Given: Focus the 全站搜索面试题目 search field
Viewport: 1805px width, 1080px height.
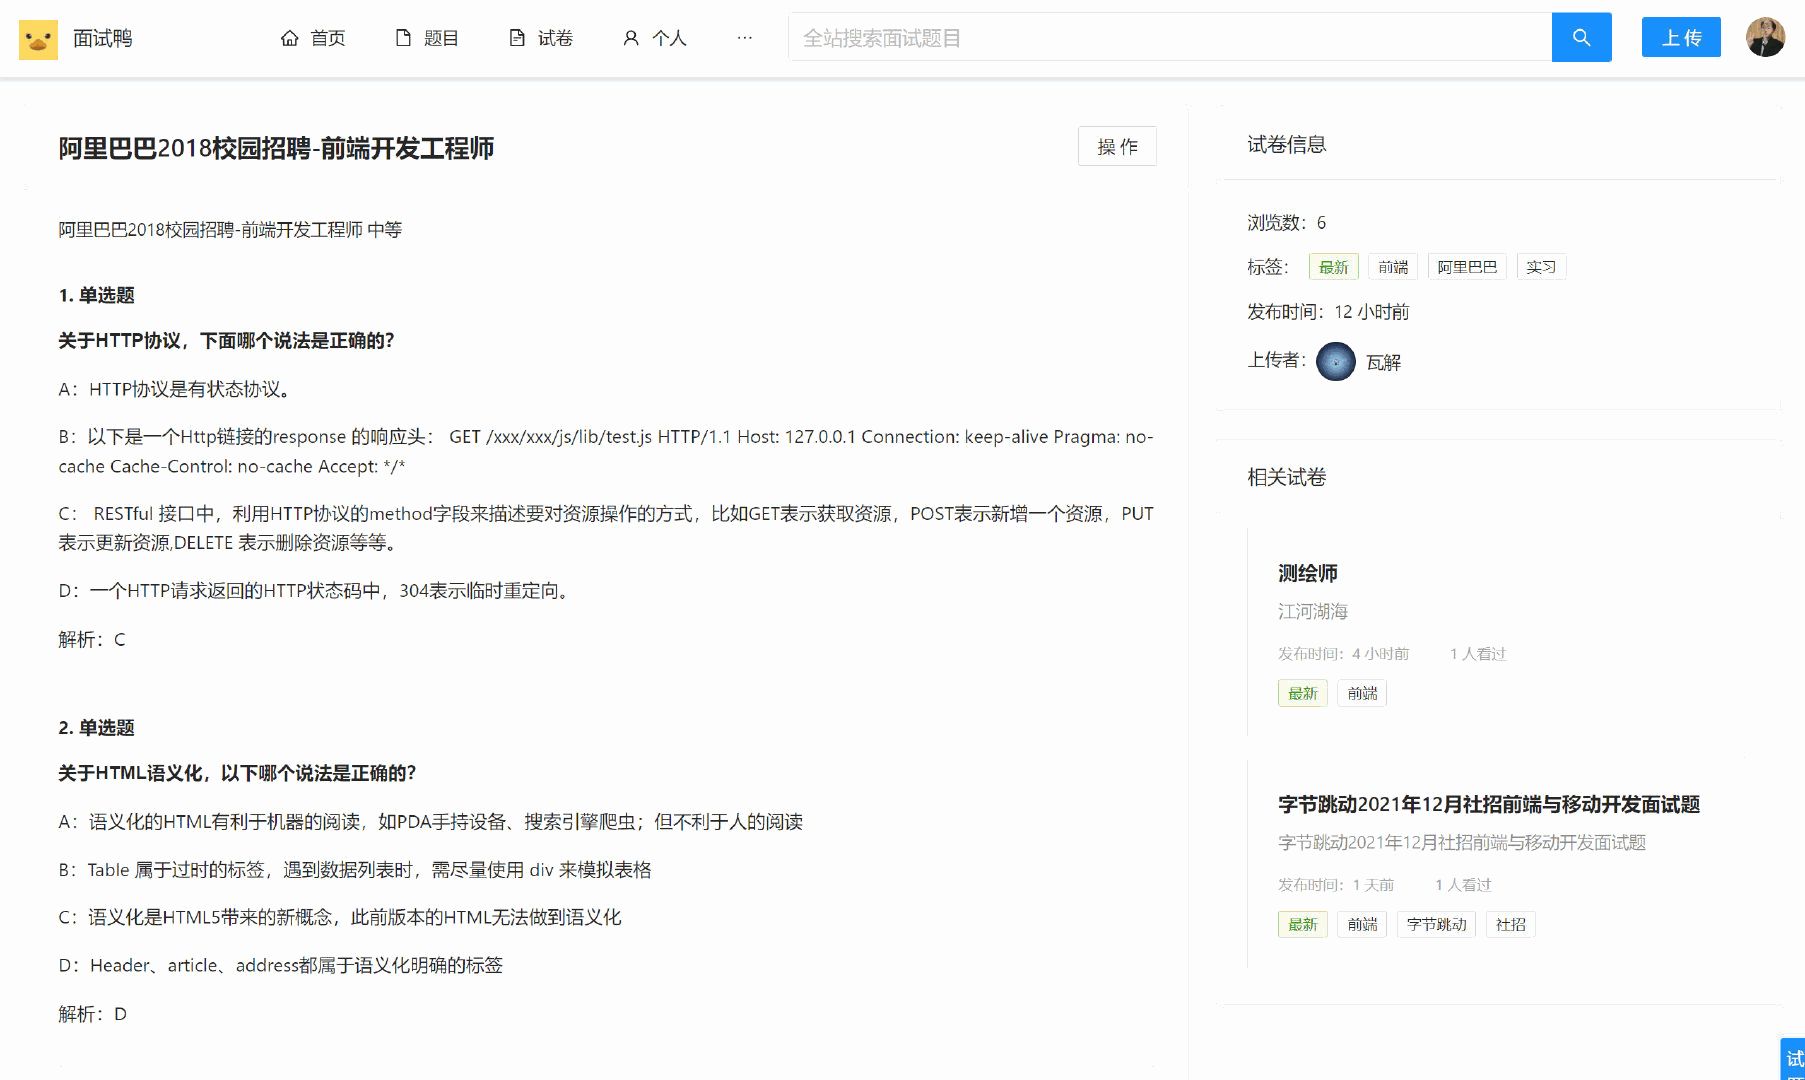Looking at the screenshot, I should [x=1170, y=38].
